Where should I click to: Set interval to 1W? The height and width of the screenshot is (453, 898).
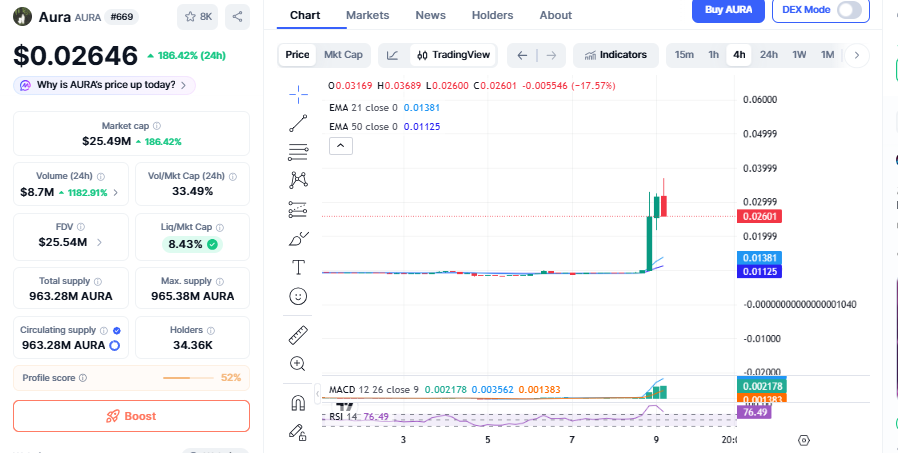click(x=799, y=55)
